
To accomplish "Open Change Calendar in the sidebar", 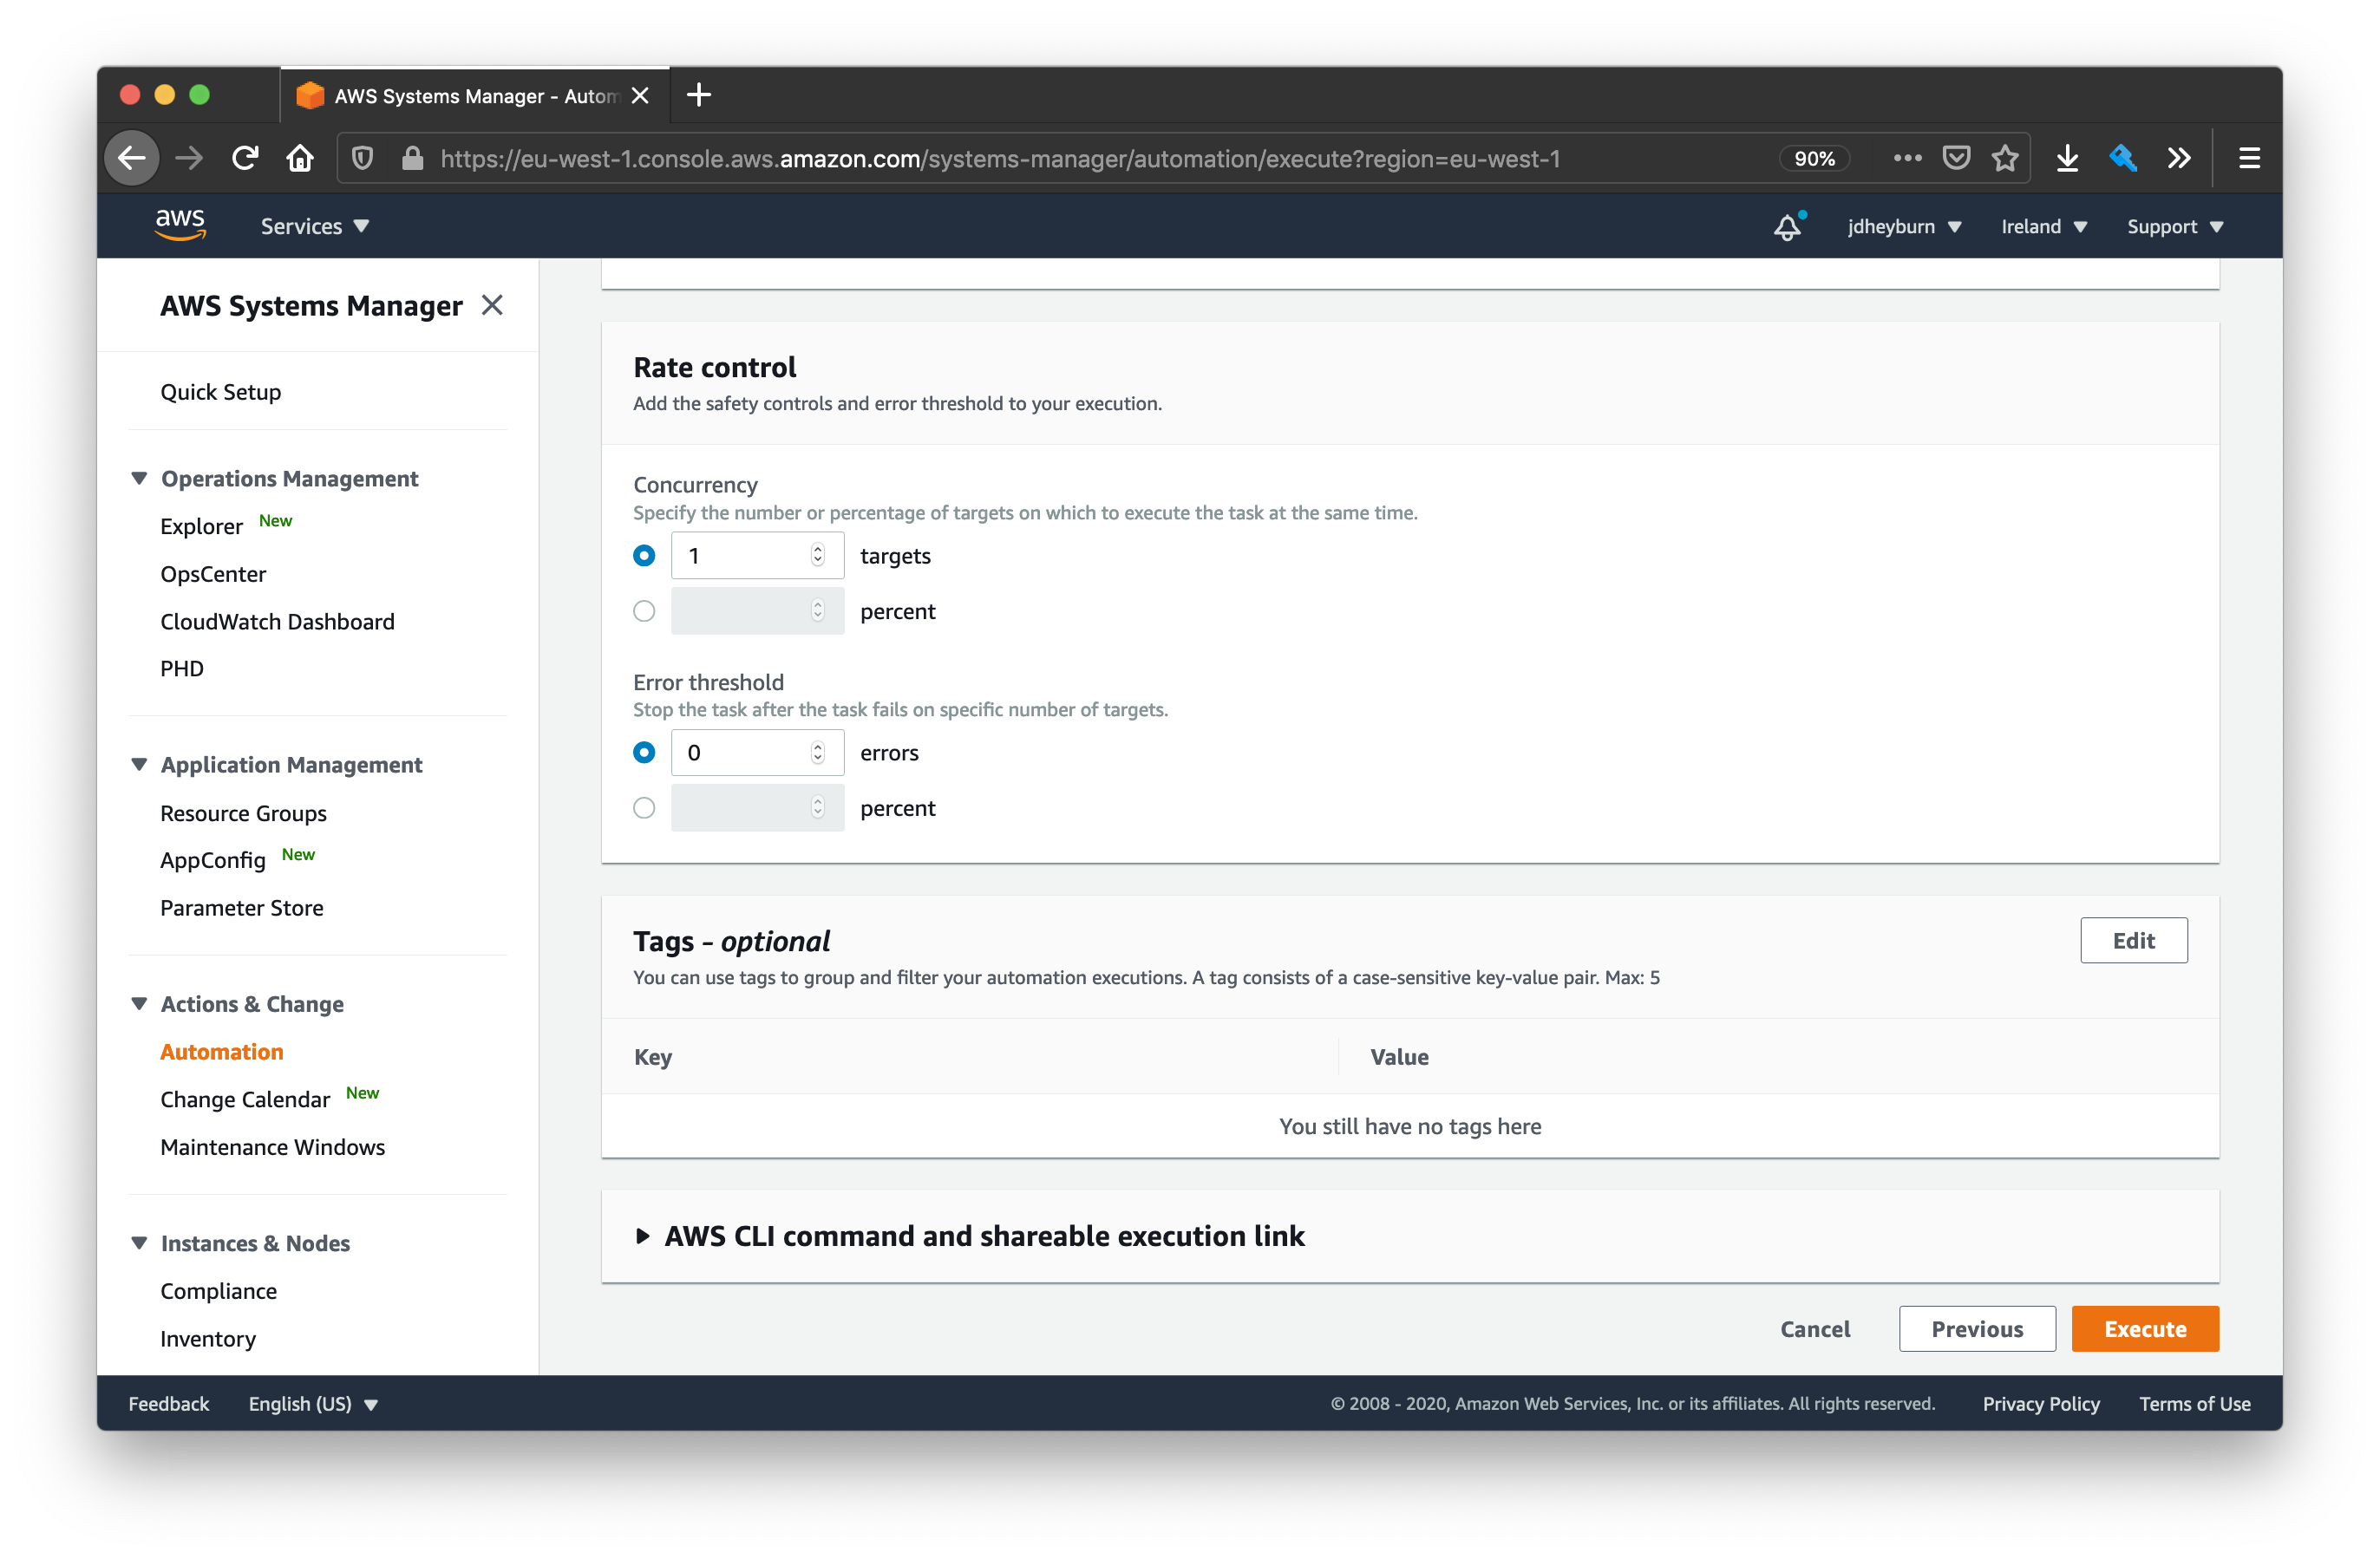I will pos(245,1099).
